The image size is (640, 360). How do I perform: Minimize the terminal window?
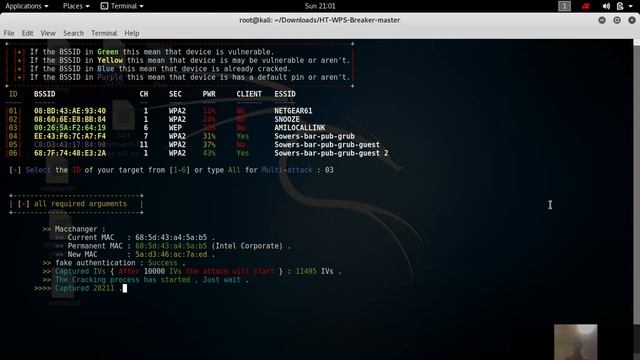coord(602,20)
